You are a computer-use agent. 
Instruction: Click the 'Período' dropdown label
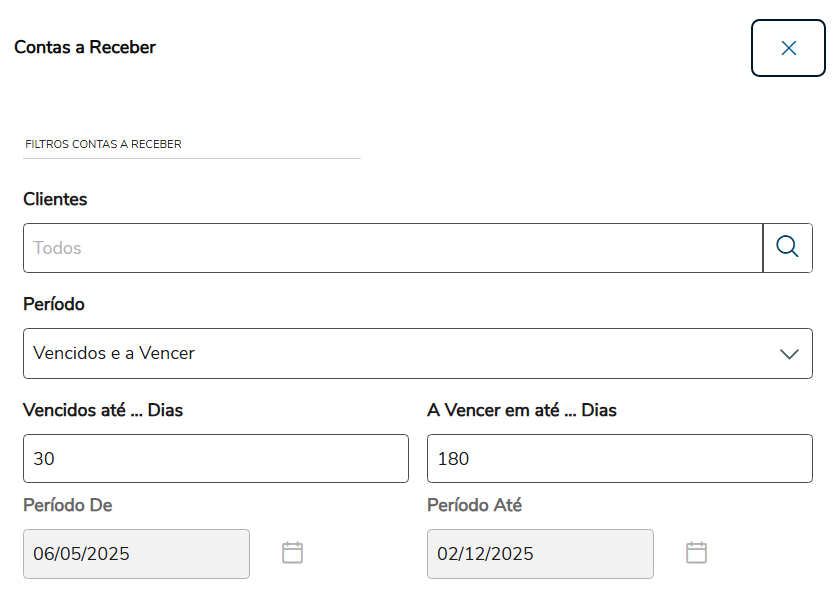[54, 304]
